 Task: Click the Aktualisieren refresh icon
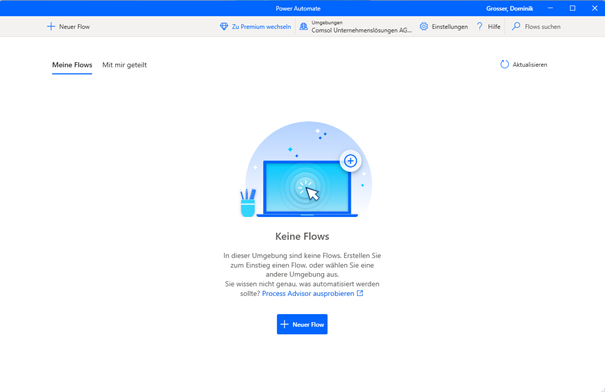504,64
